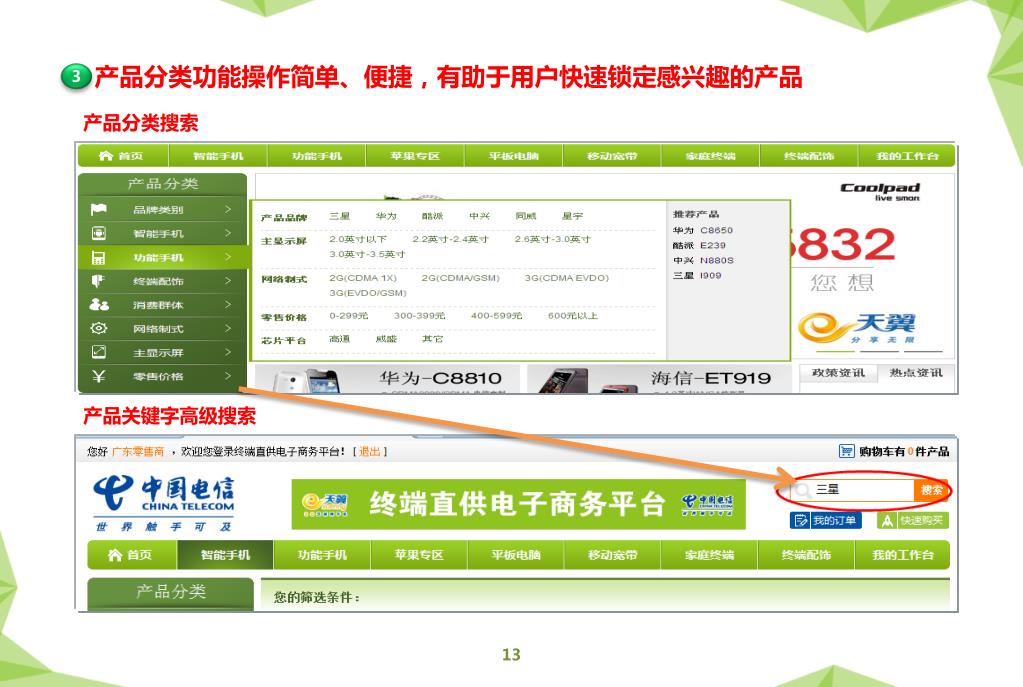Open 家庭终端 tab in keyword-search screenshot

point(709,555)
